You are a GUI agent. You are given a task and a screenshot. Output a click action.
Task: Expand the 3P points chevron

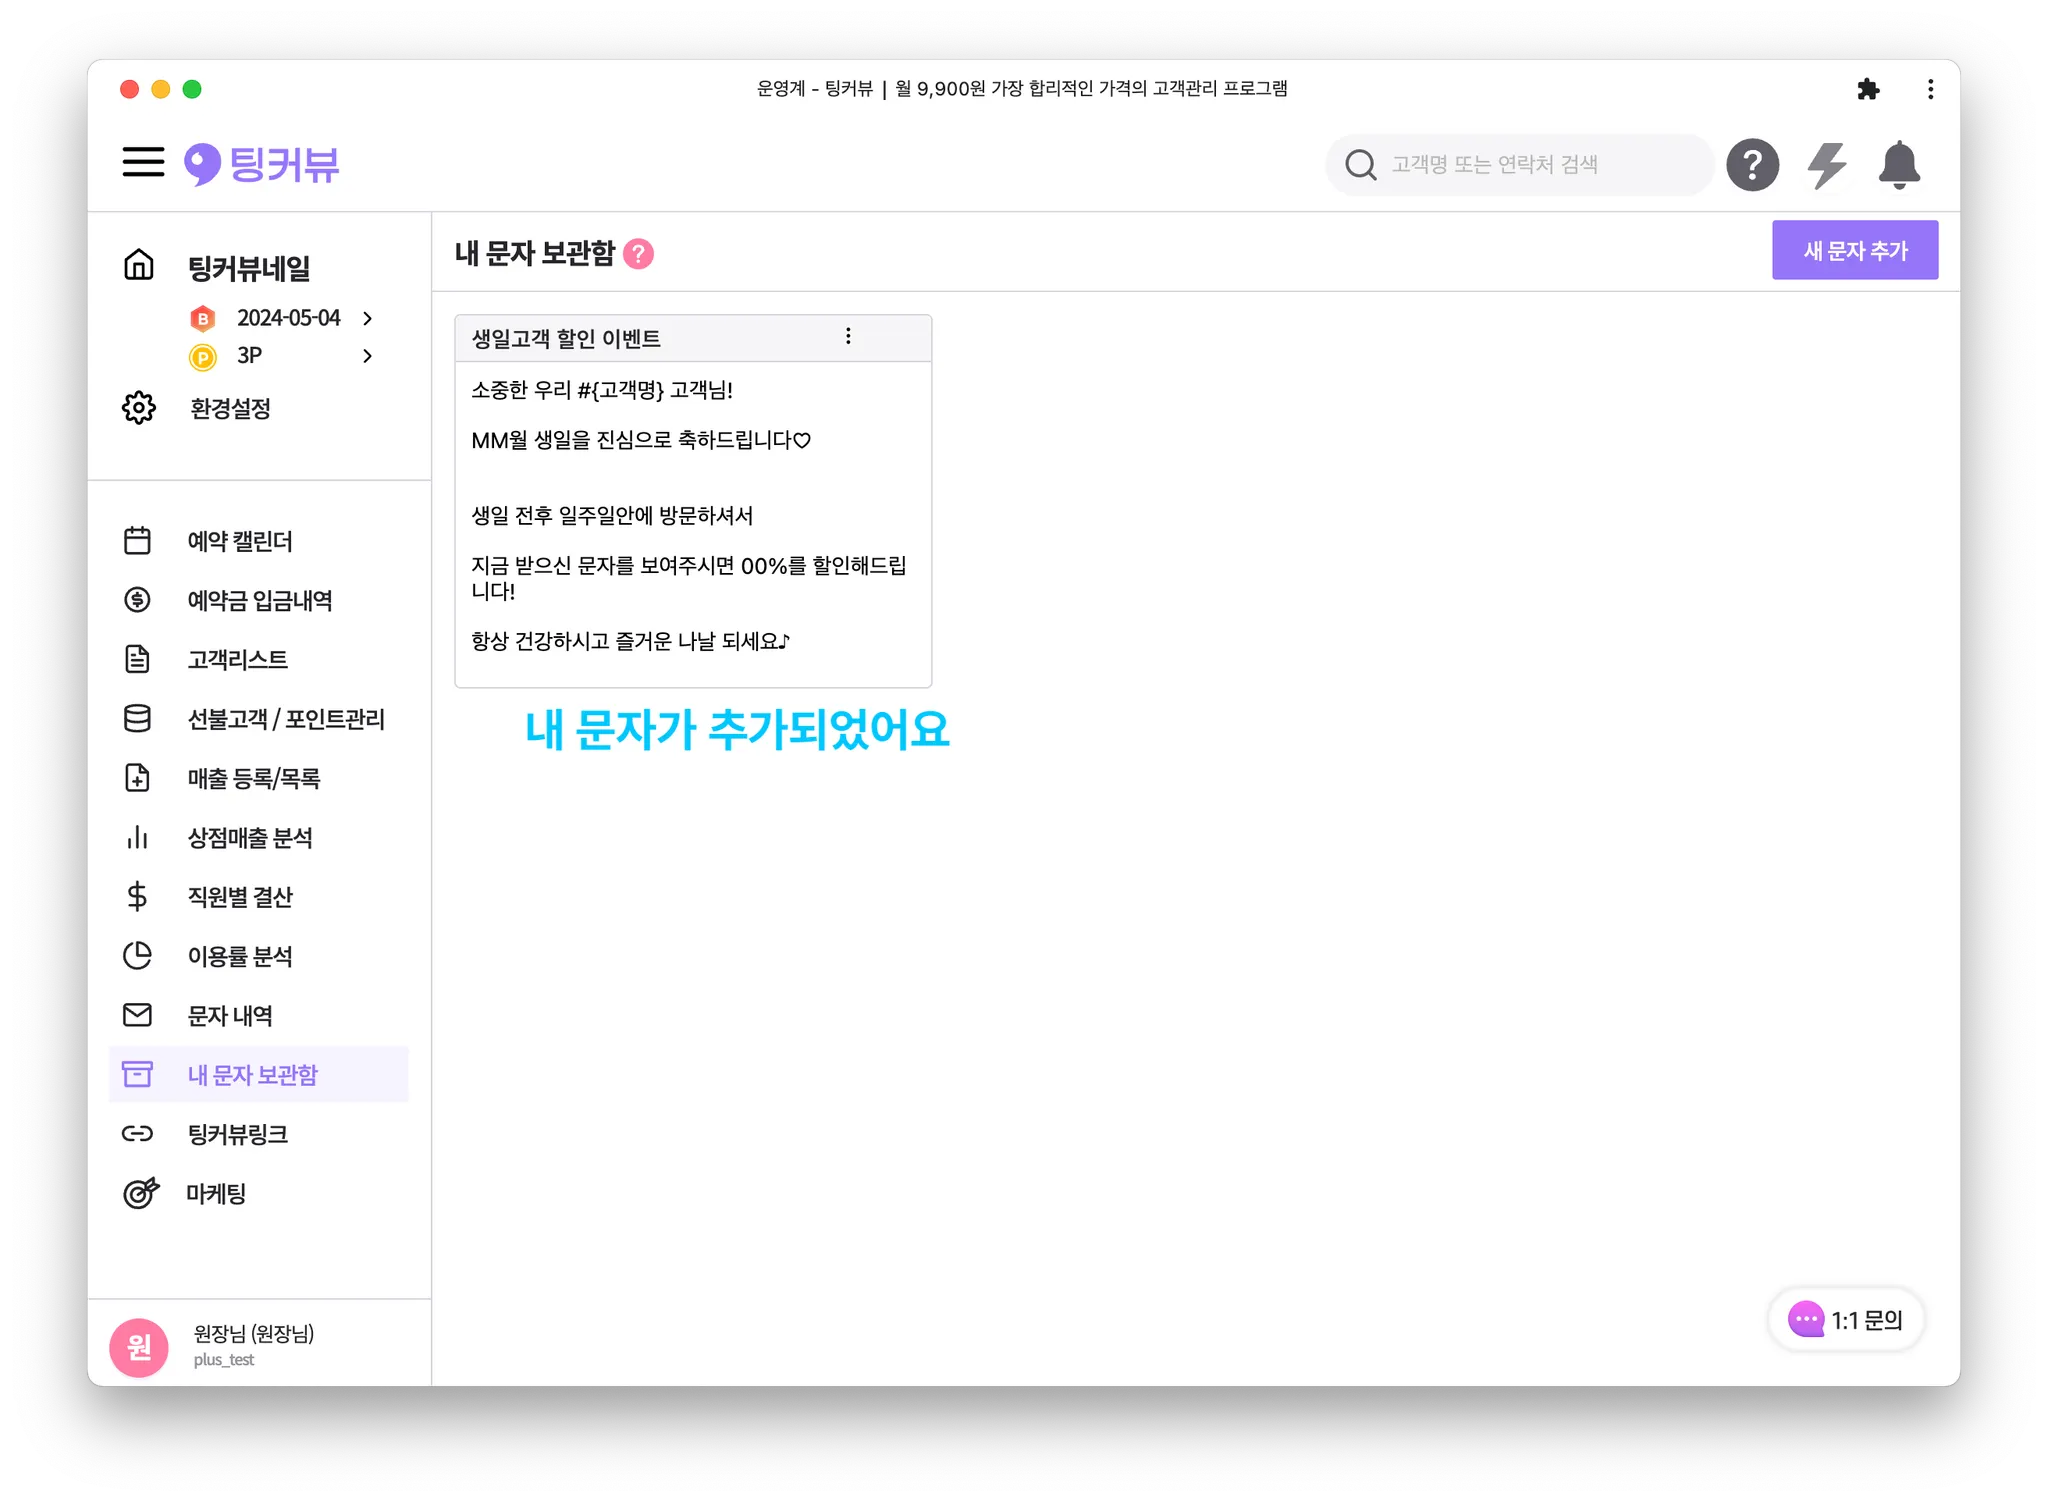(x=368, y=356)
